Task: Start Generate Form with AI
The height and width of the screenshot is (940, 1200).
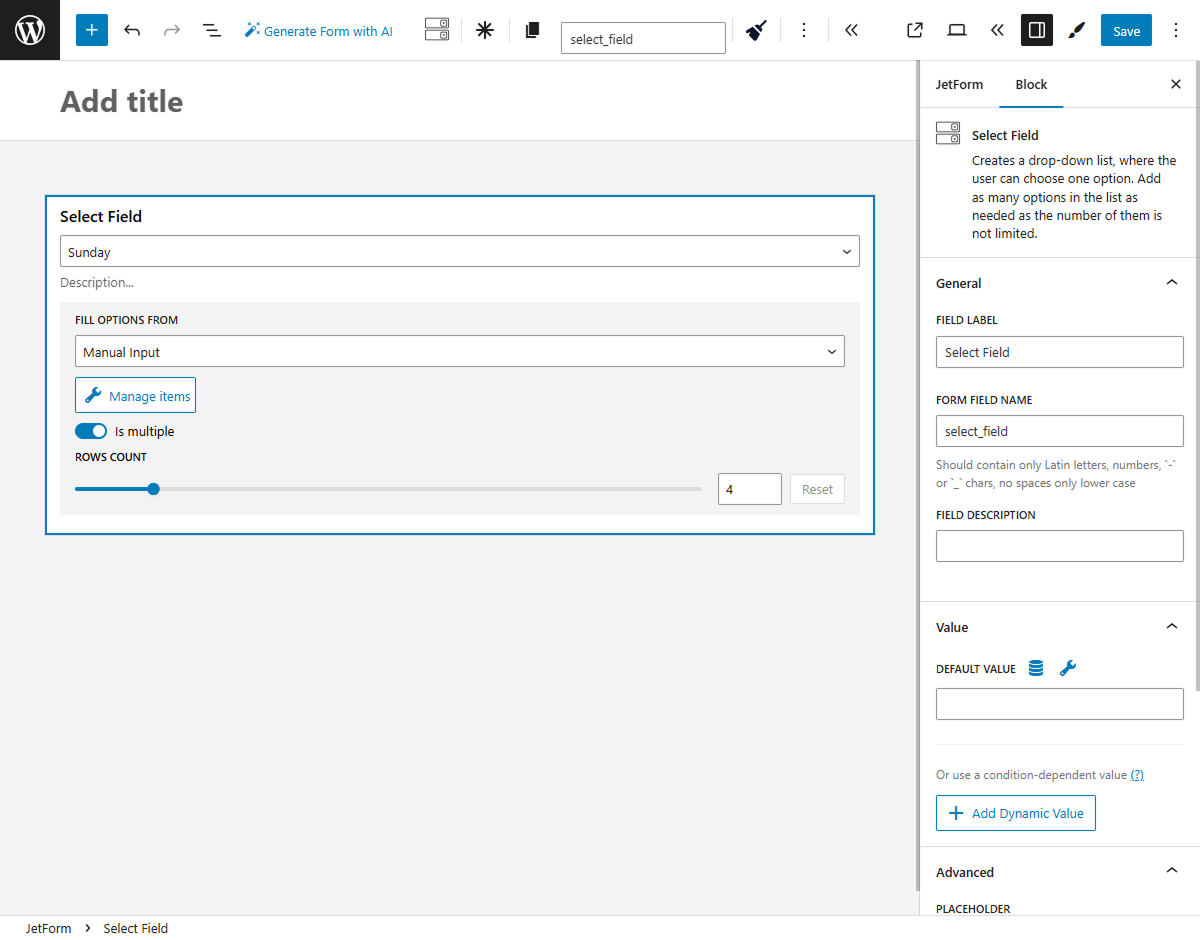Action: pyautogui.click(x=318, y=30)
